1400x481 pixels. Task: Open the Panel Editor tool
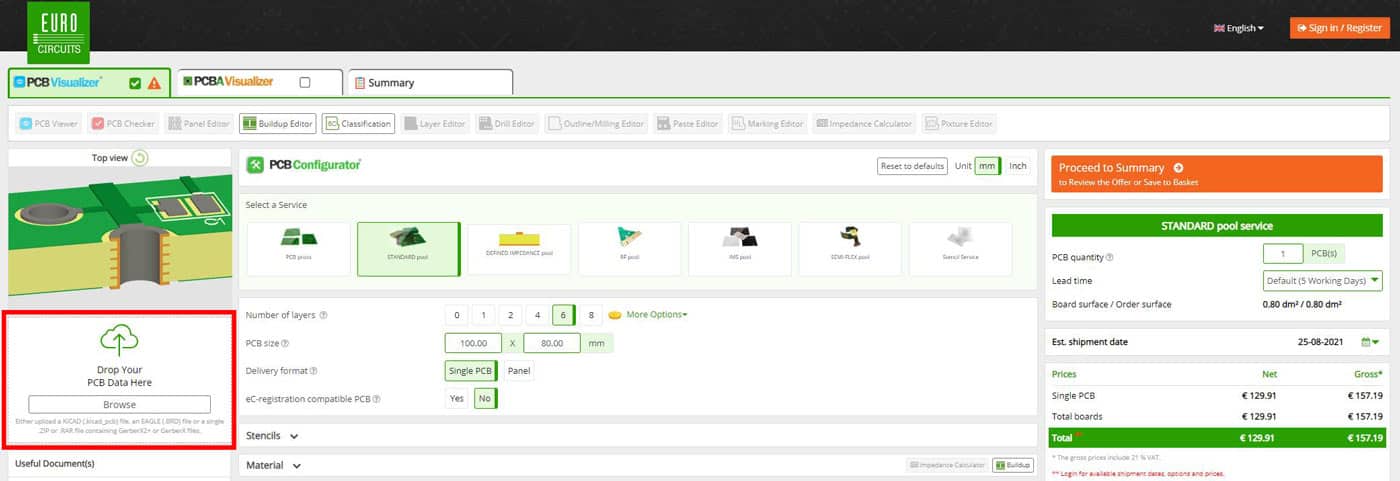tap(198, 124)
